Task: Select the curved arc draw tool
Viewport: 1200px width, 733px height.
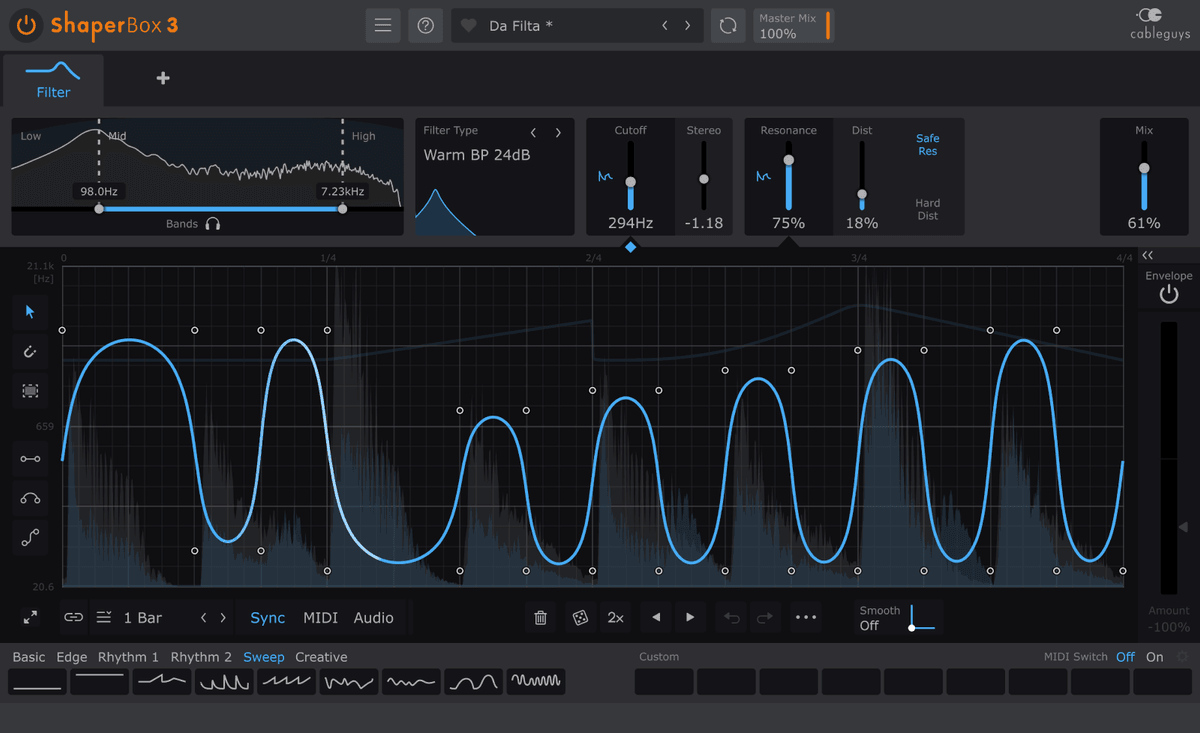Action: coord(30,498)
